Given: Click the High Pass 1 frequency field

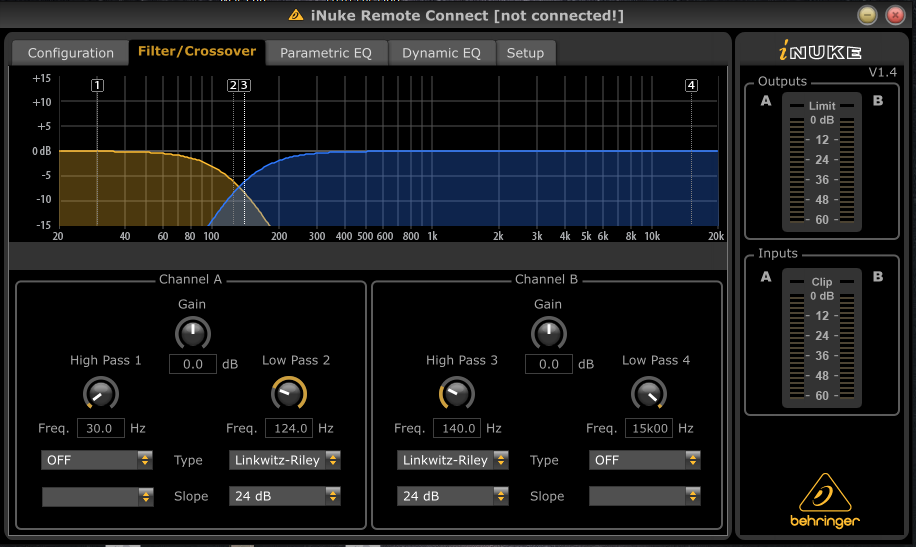Looking at the screenshot, I should (x=100, y=428).
